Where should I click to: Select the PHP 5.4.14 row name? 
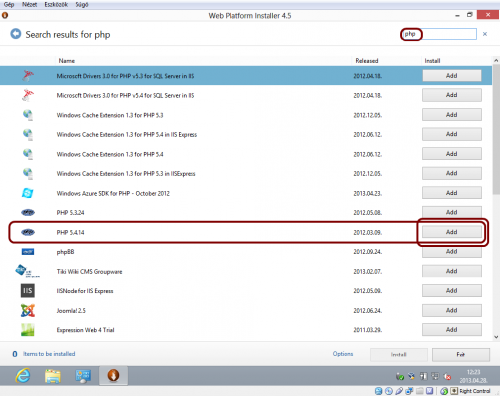(x=70, y=232)
